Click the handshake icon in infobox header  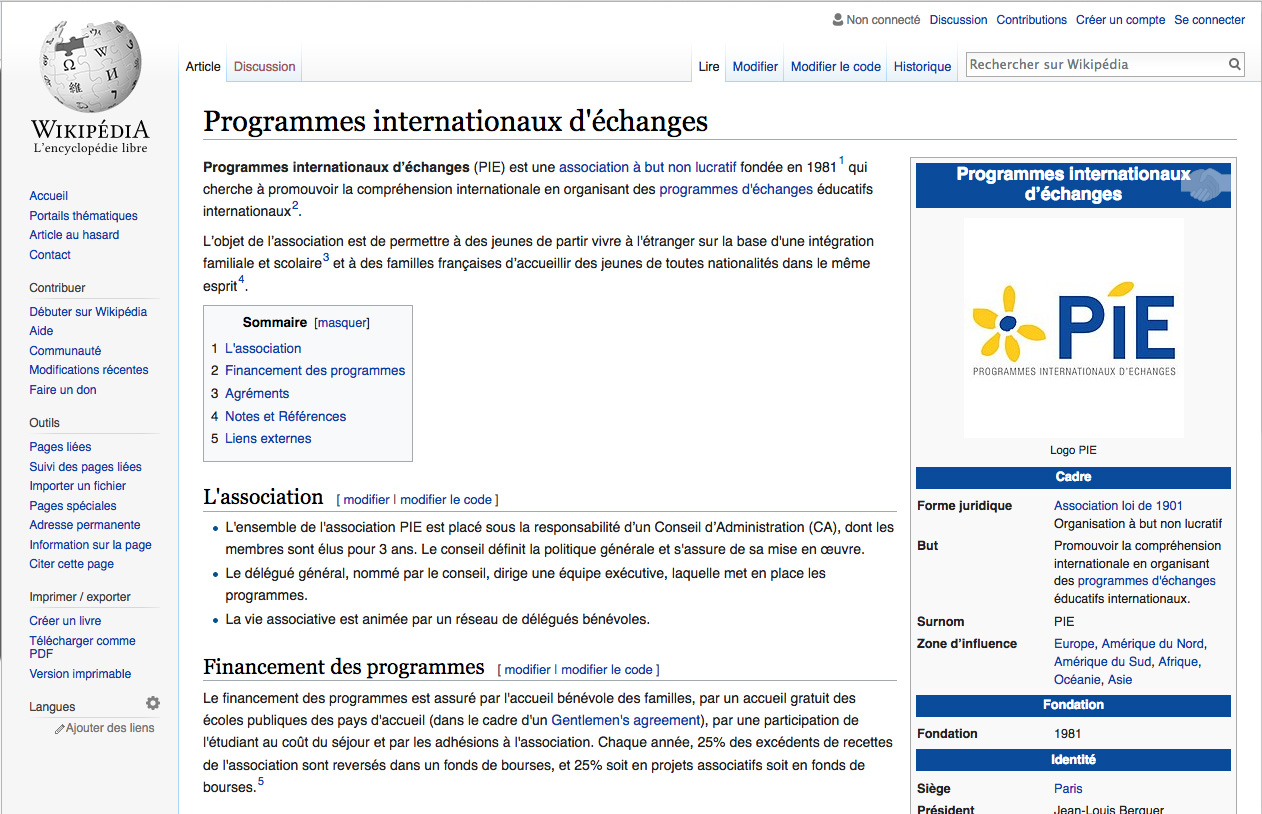click(1205, 184)
